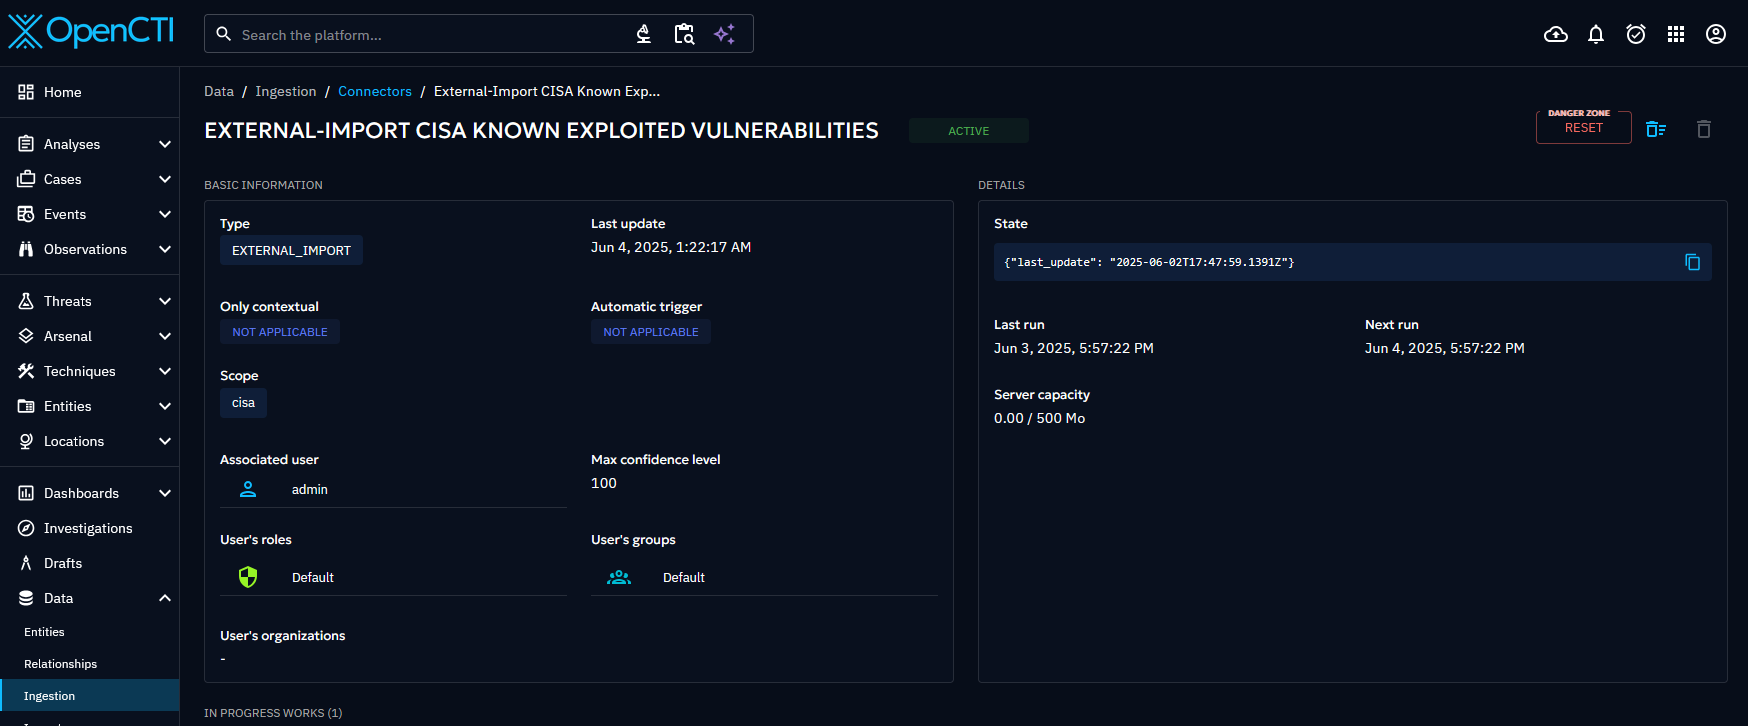Select Ingestion submenu item
Image resolution: width=1748 pixels, height=726 pixels.
click(x=89, y=696)
